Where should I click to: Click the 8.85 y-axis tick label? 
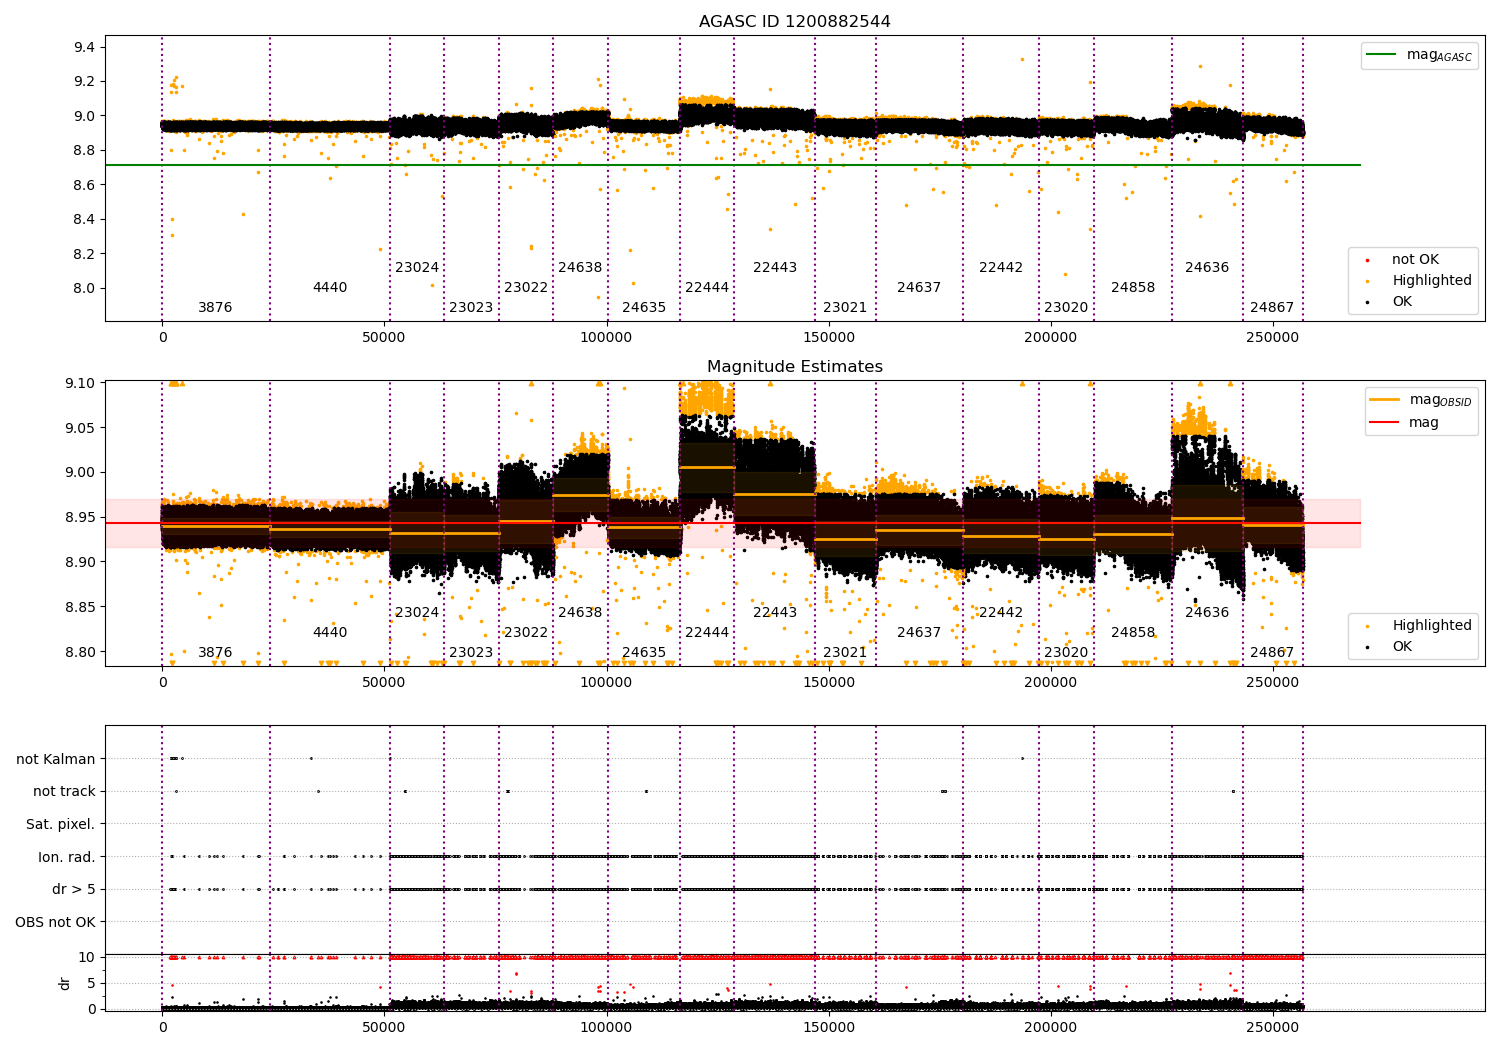82,608
